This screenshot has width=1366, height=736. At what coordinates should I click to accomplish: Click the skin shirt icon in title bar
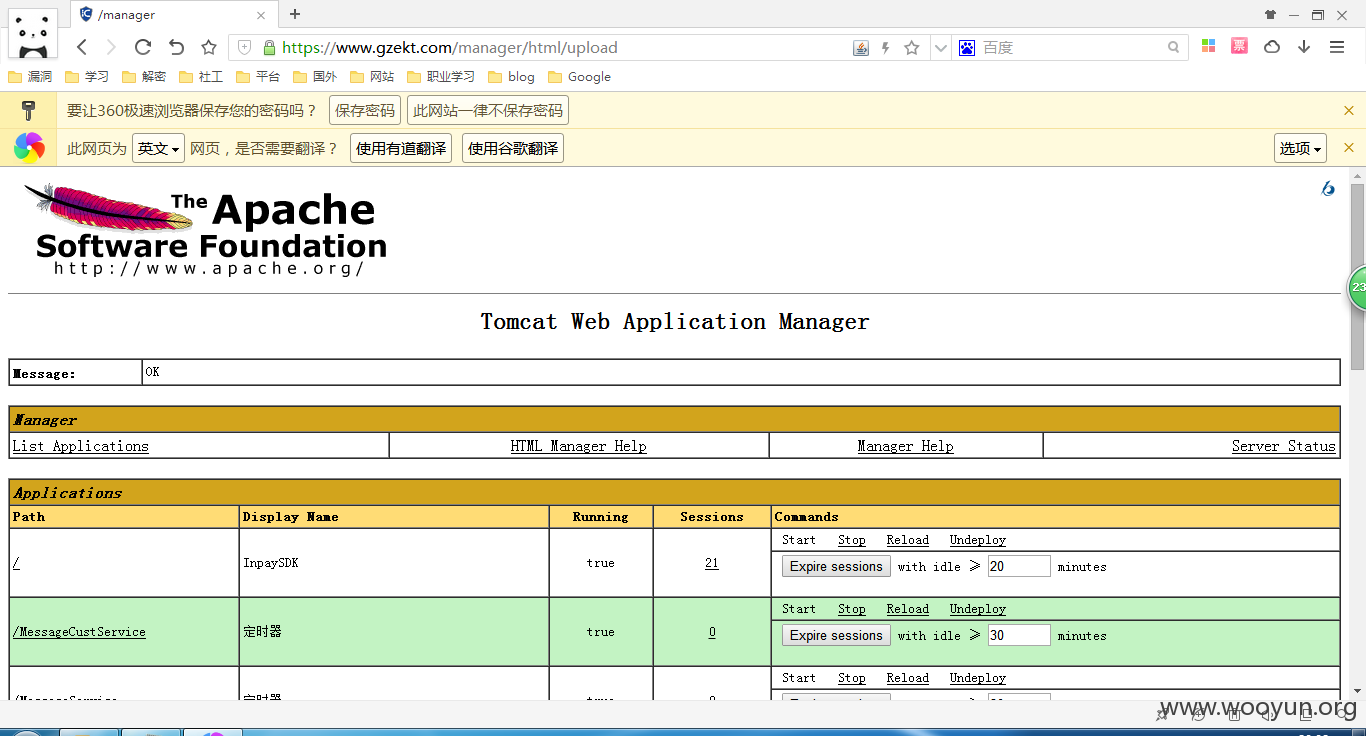(1270, 15)
